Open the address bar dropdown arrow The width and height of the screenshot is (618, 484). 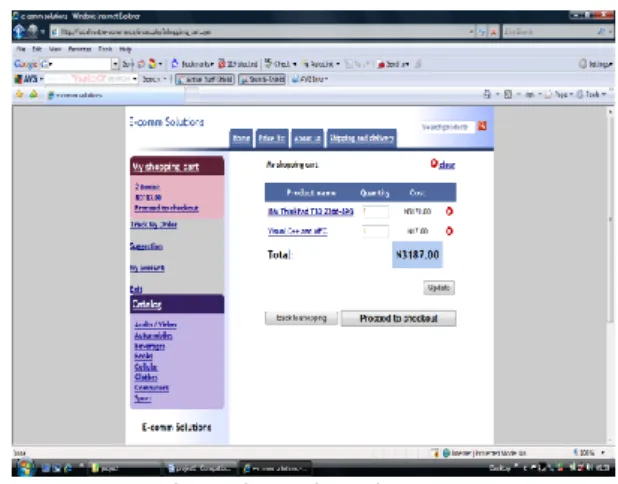472,32
